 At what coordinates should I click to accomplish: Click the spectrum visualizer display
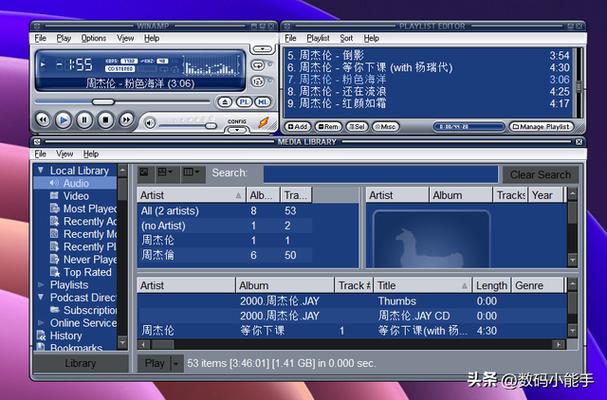pos(211,65)
